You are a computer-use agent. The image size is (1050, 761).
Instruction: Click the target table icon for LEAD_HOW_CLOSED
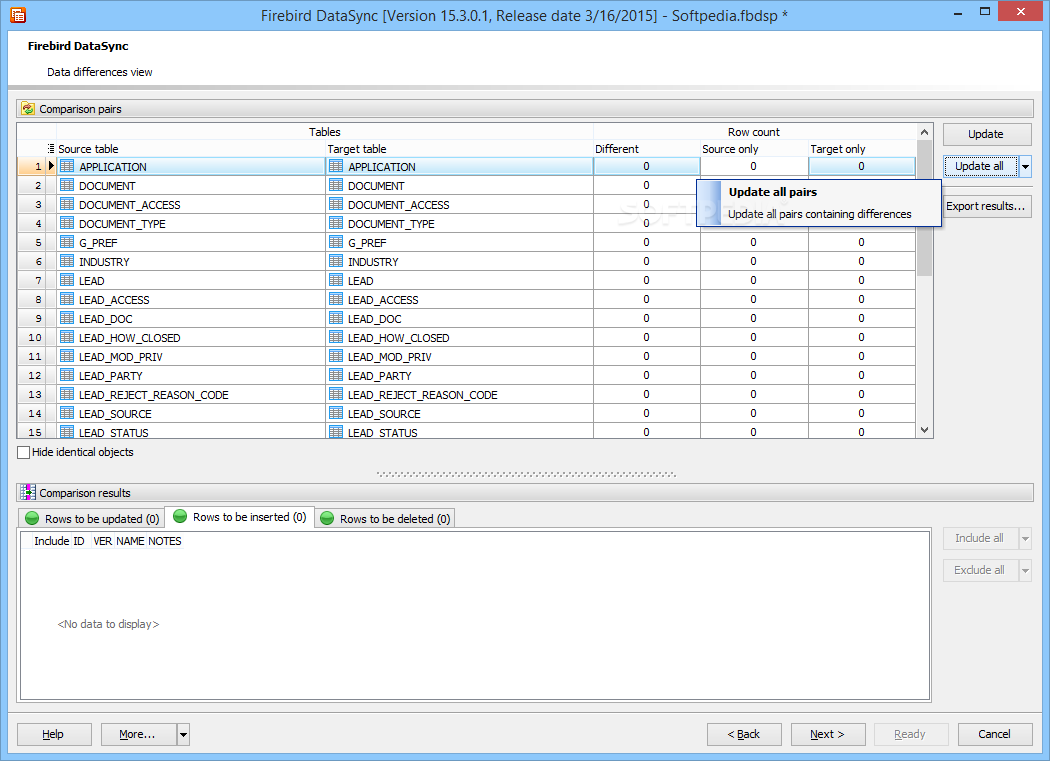tap(336, 338)
